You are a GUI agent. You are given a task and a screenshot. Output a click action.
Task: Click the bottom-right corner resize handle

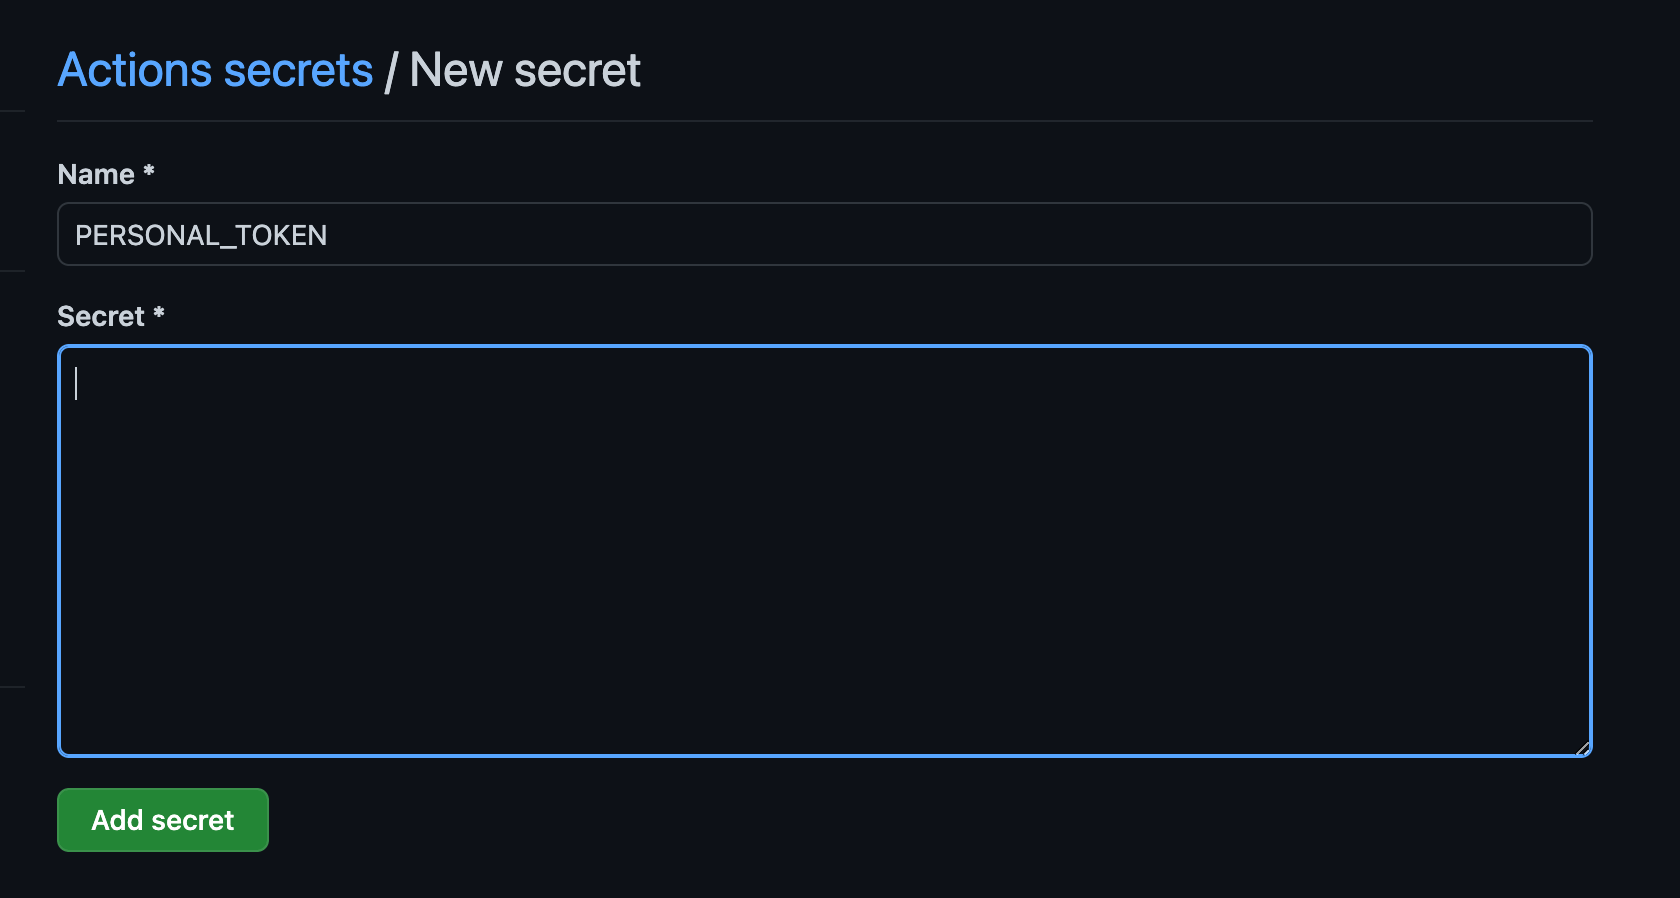[1583, 749]
